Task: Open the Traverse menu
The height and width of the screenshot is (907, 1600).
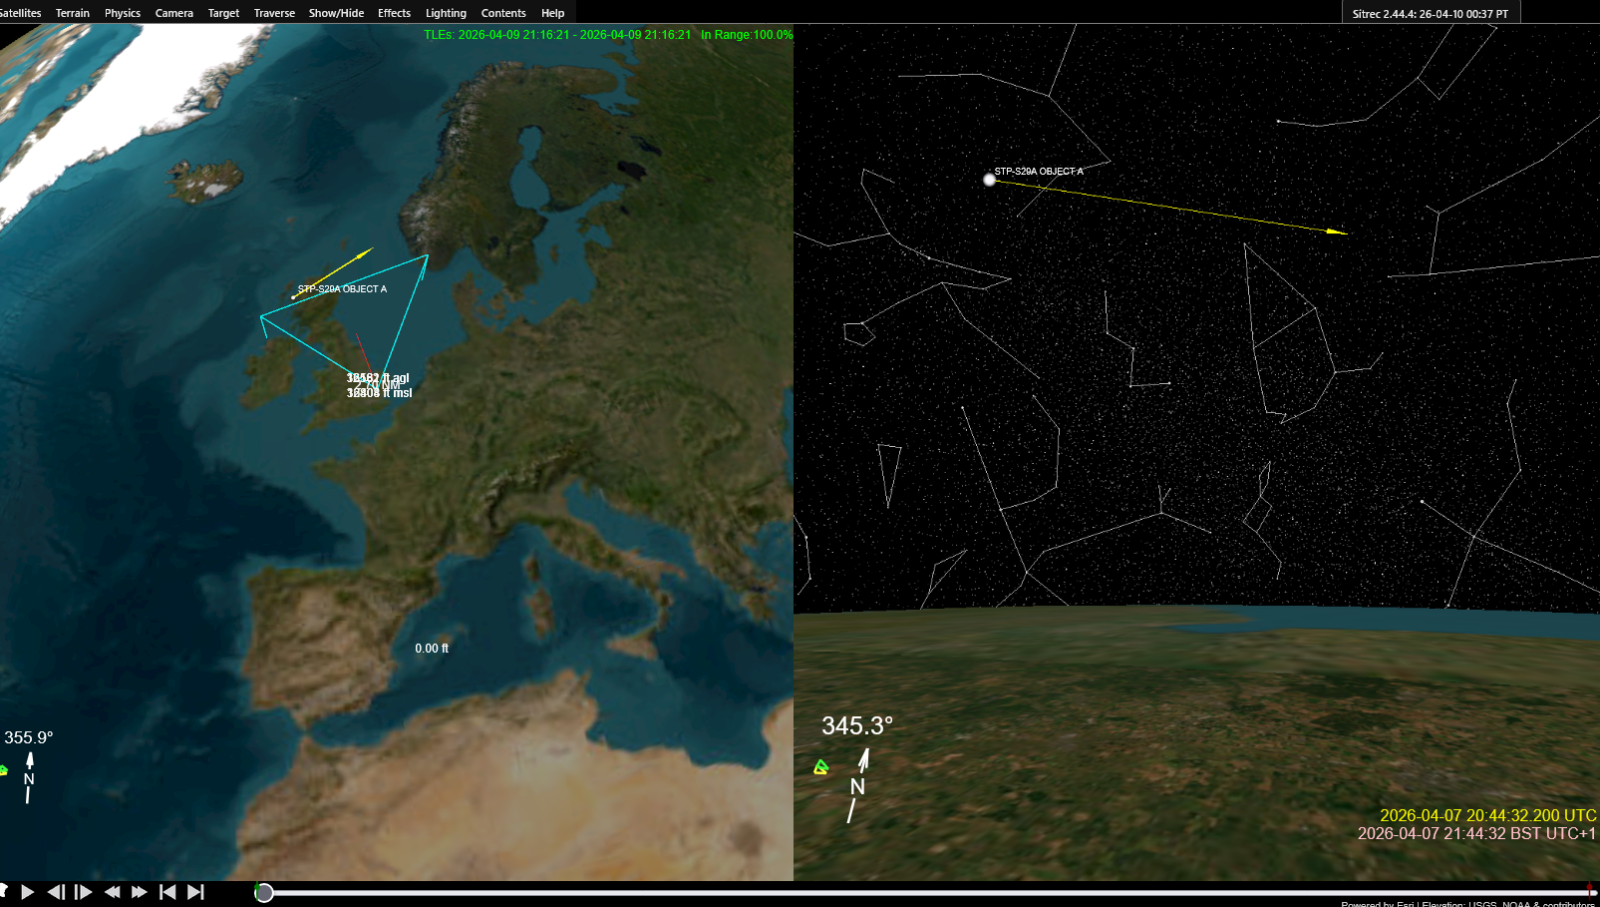Action: [x=274, y=13]
